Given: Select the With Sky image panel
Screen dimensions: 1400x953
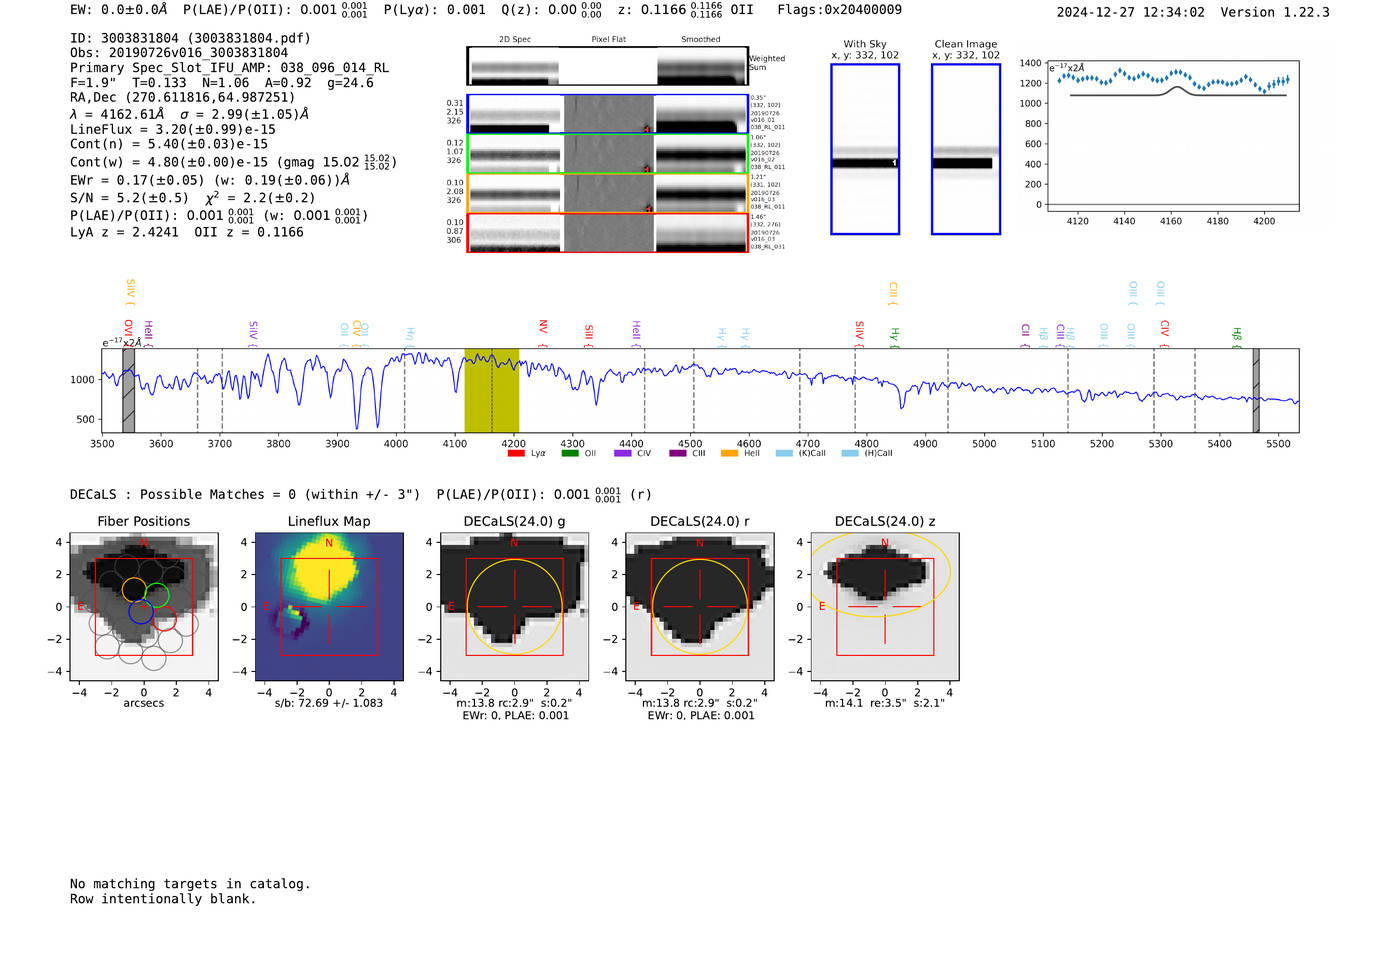Looking at the screenshot, I should (865, 149).
